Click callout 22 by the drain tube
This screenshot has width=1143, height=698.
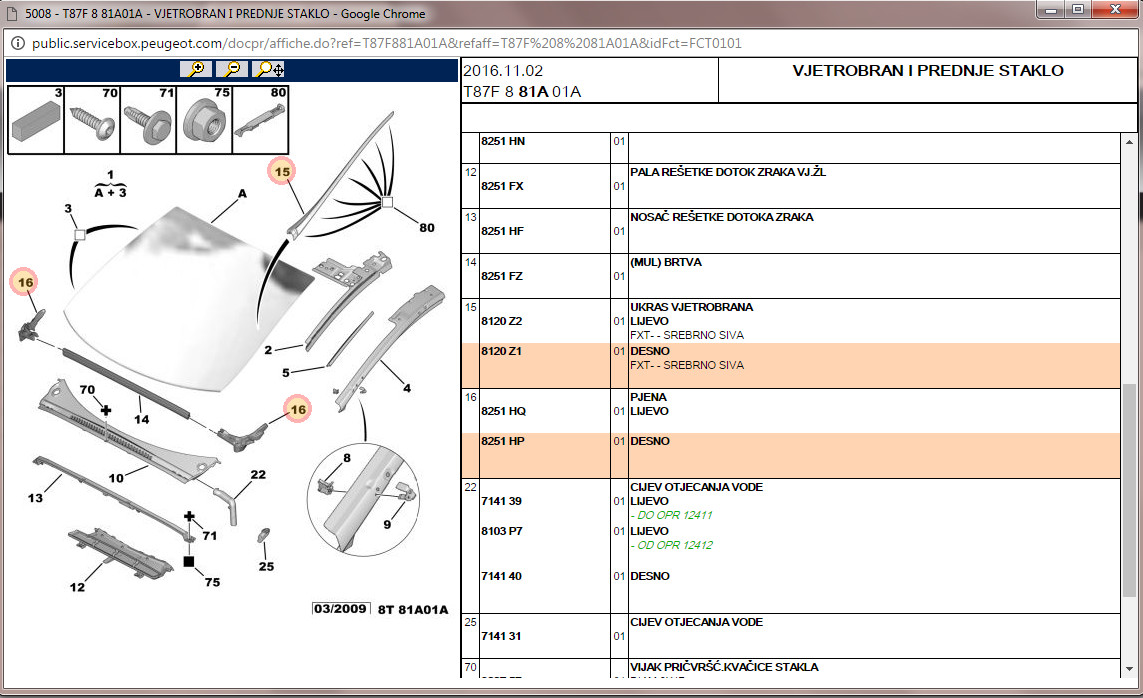tap(258, 474)
